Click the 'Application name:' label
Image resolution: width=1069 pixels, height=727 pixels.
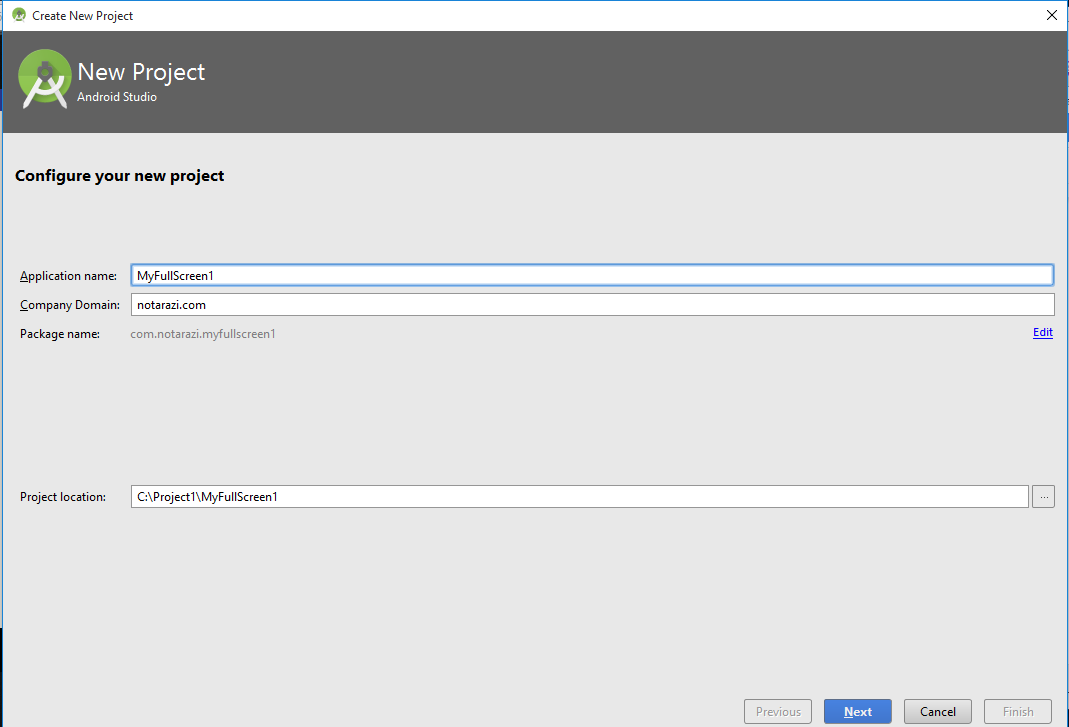click(x=68, y=276)
